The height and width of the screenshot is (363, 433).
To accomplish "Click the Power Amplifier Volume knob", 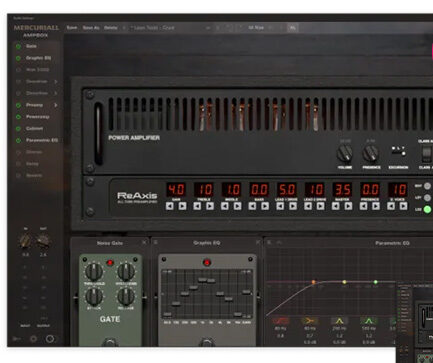I will pos(345,154).
